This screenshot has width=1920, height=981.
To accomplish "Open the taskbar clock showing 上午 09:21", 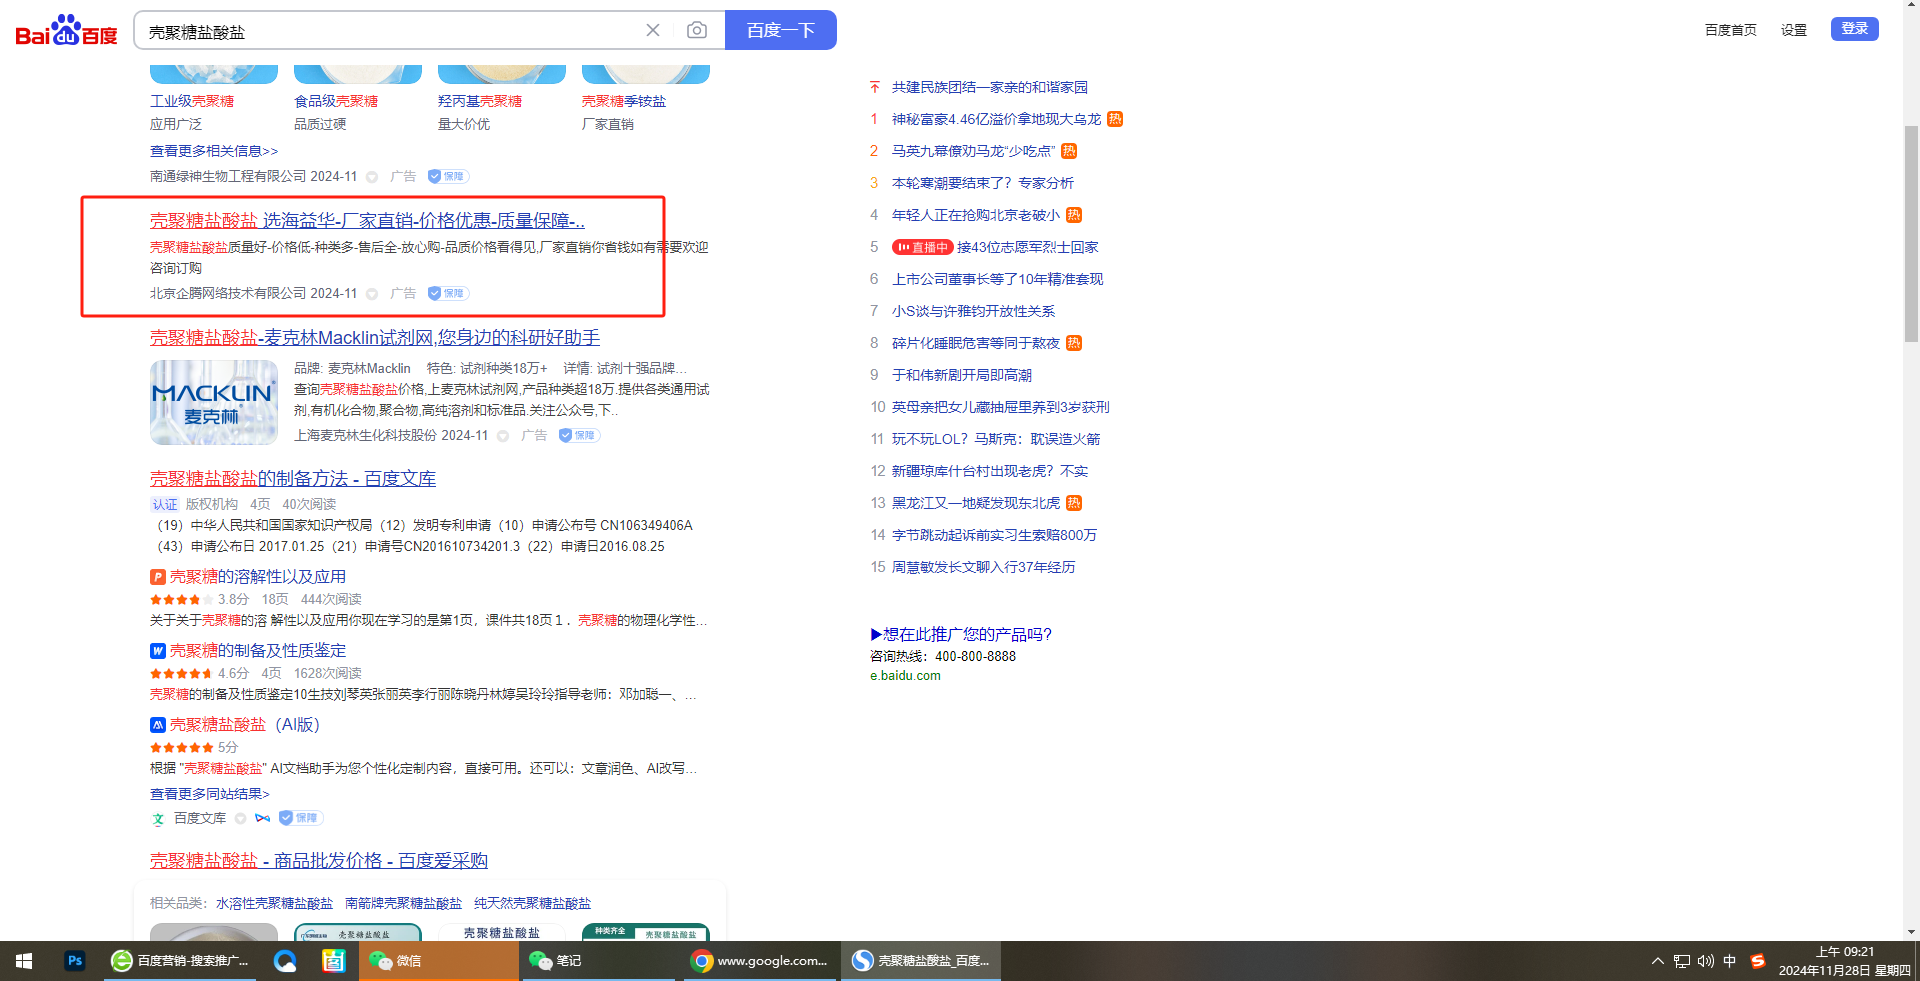I will pyautogui.click(x=1845, y=961).
